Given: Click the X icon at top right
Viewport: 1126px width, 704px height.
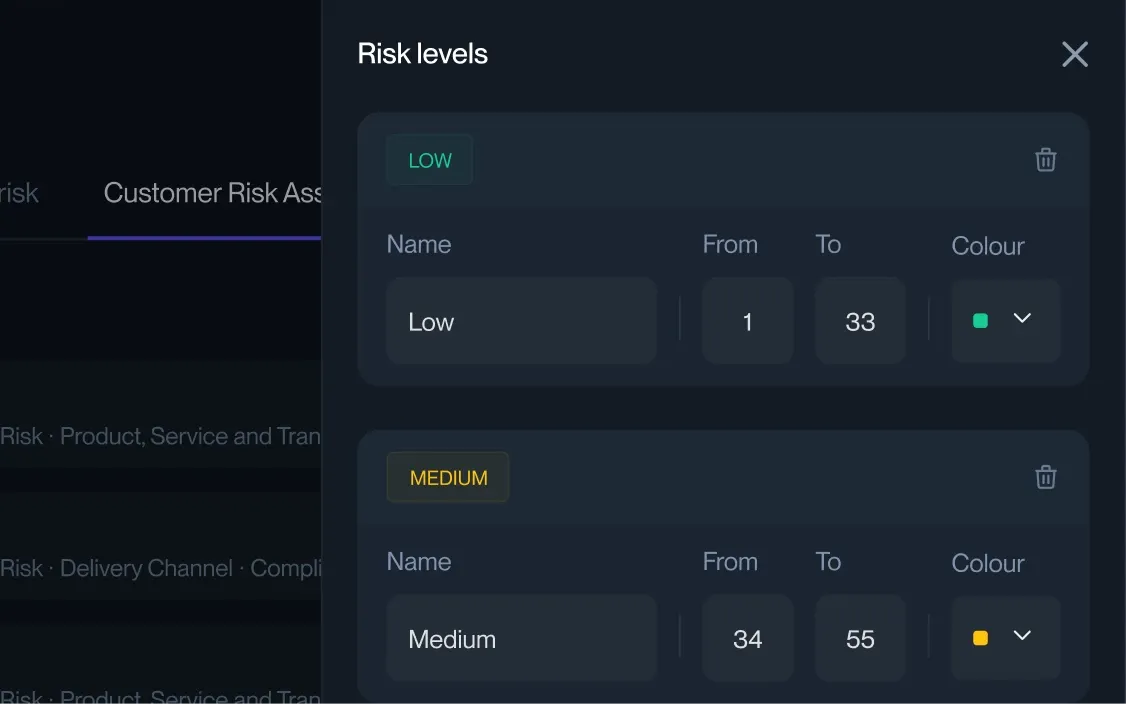Looking at the screenshot, I should coord(1075,55).
